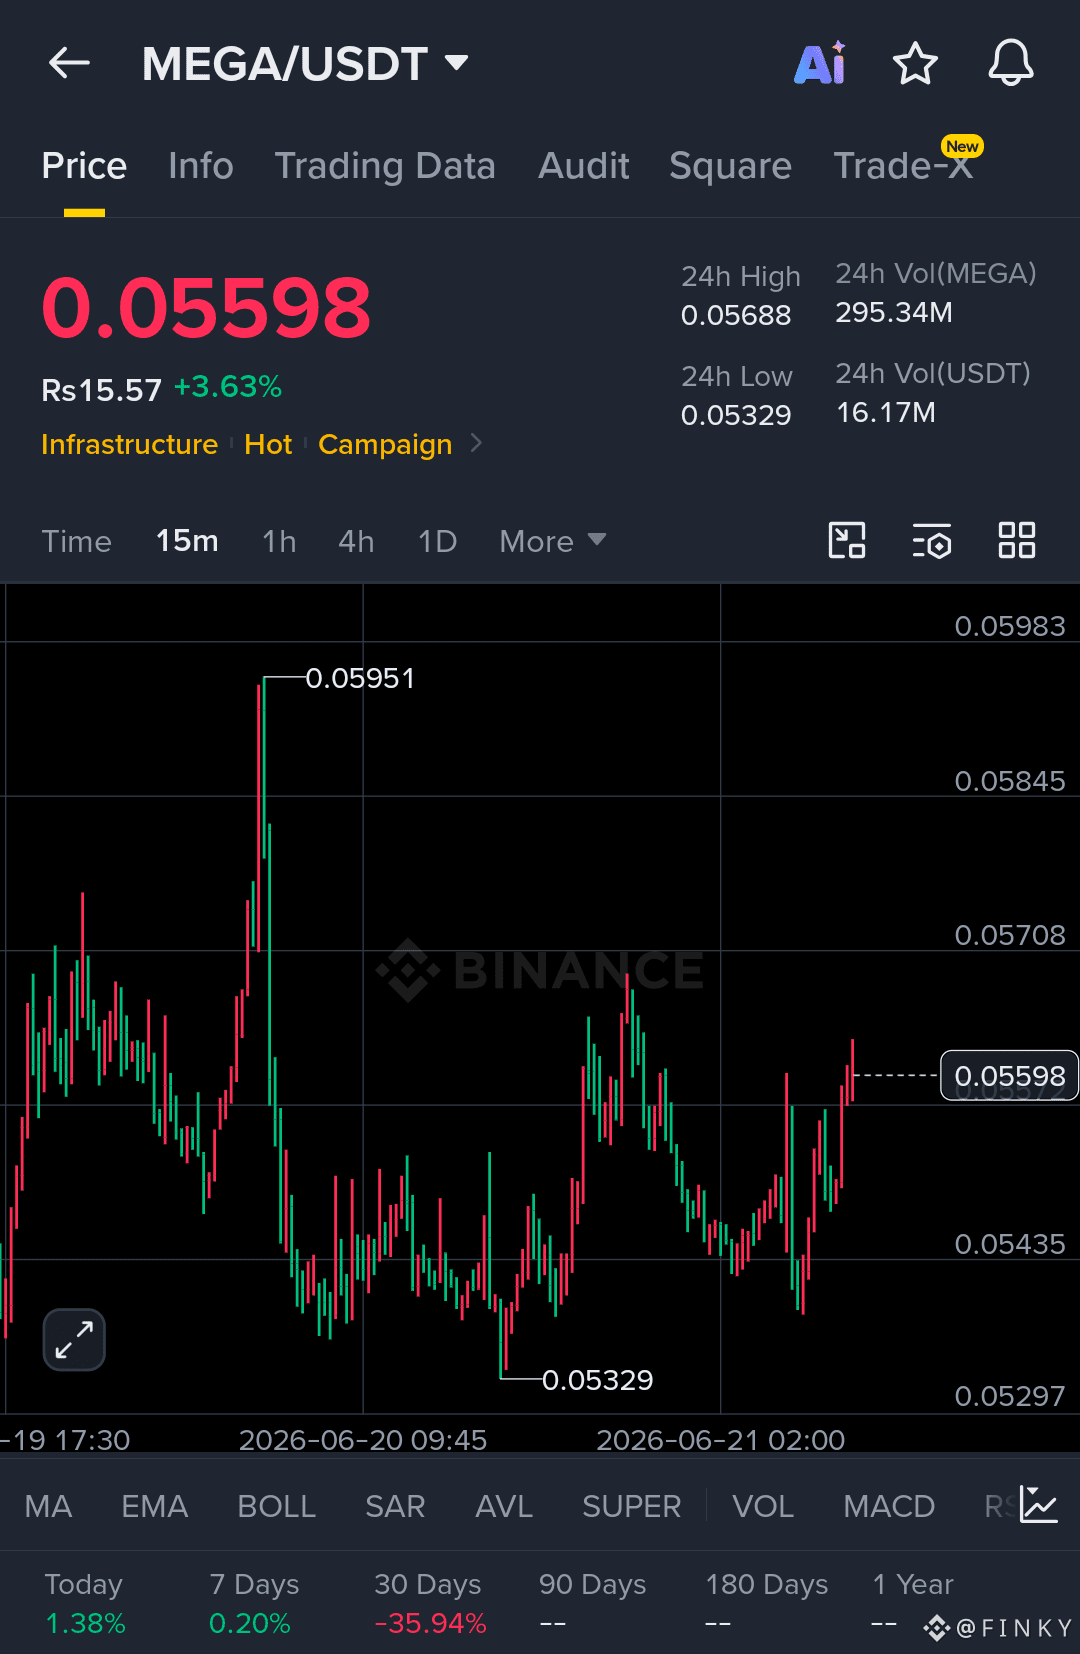Select the 1D timeframe
The height and width of the screenshot is (1654, 1080).
pyautogui.click(x=437, y=541)
